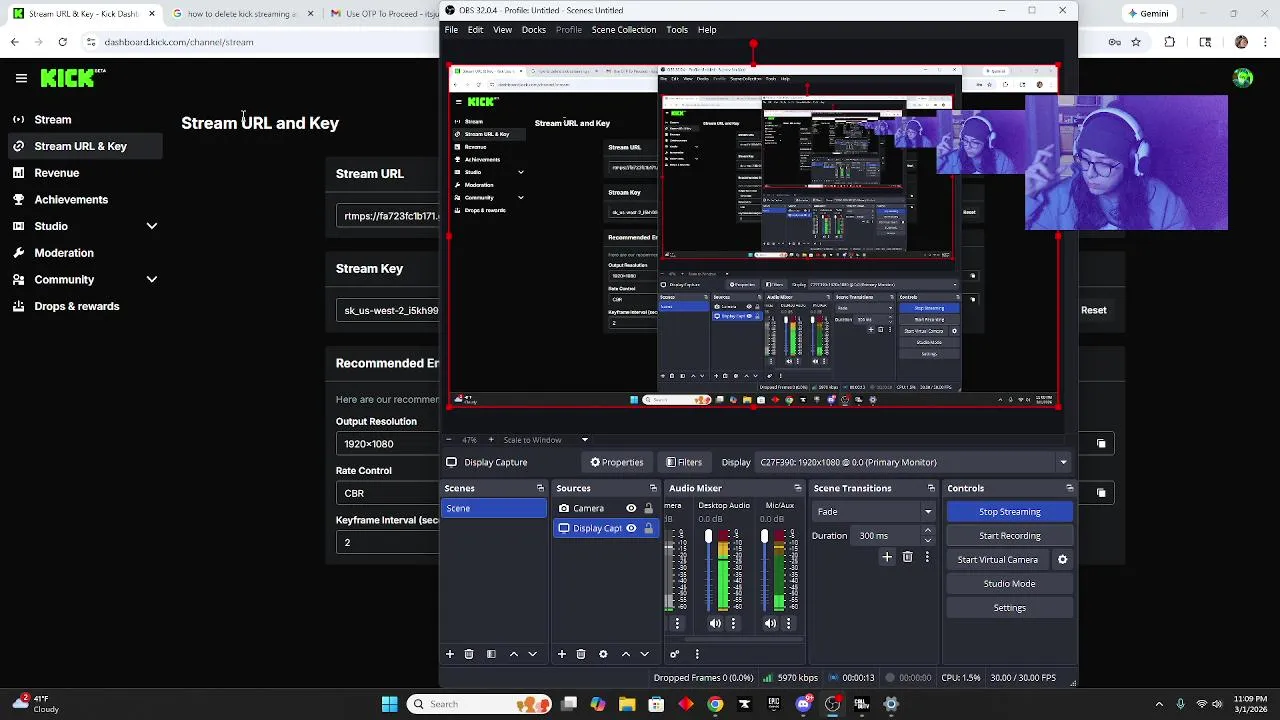Pop out the Audio Mixer dock
Screen dimensions: 1280x720
tap(798, 488)
